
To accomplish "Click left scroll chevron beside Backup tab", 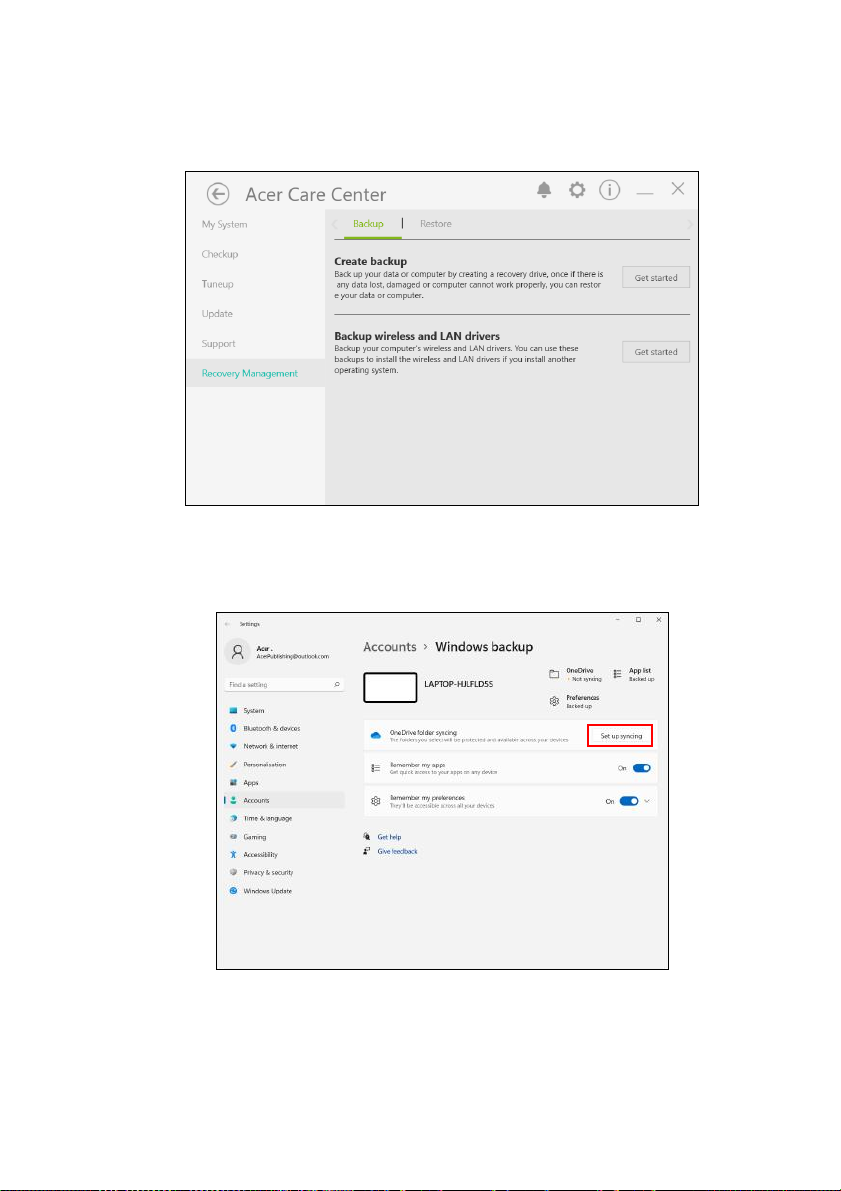I will tap(335, 224).
